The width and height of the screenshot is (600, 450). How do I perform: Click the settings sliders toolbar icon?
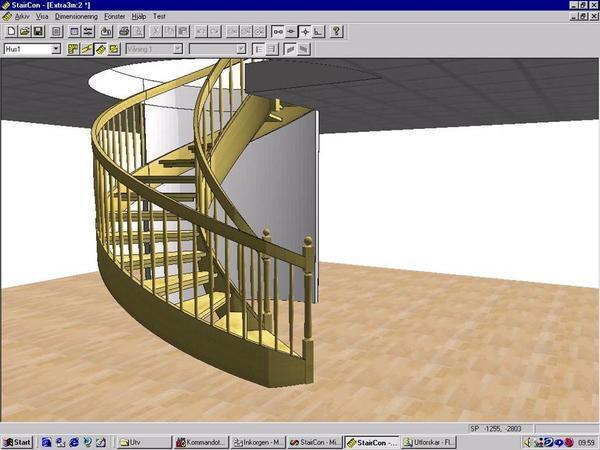(x=88, y=31)
